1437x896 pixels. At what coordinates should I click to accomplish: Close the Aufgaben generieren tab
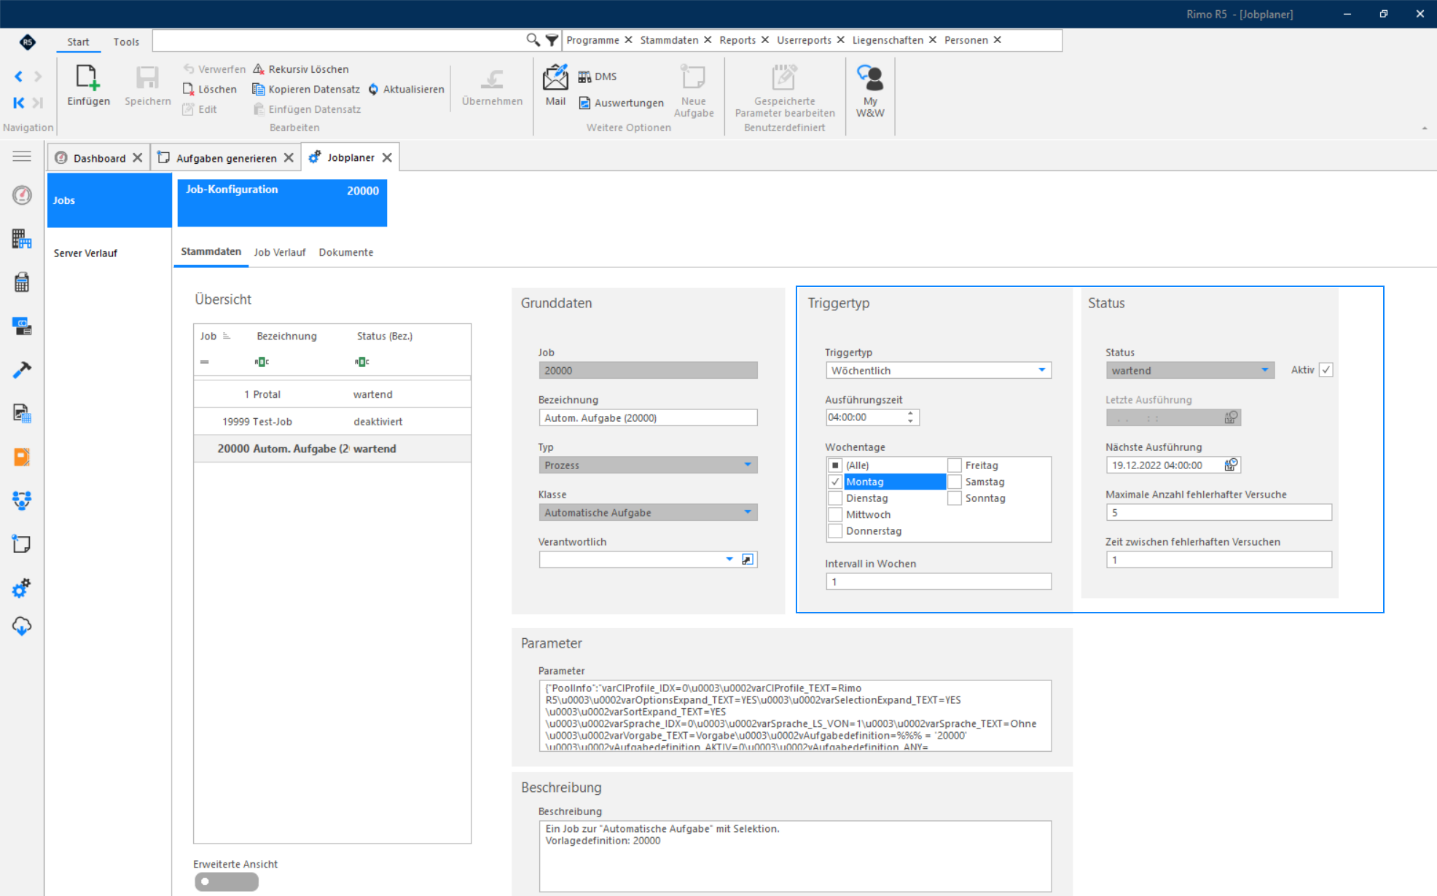pos(288,158)
